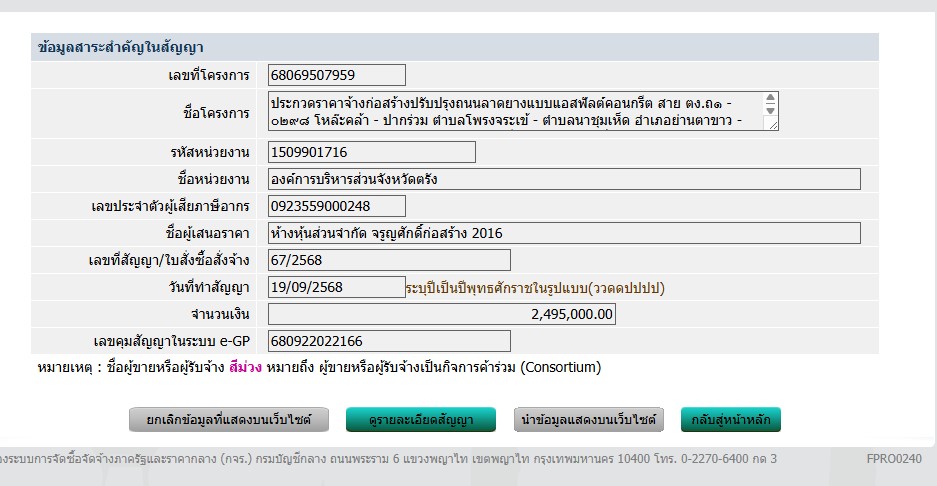This screenshot has width=937, height=486.
Task: Click นำข้อมูลแสดงบนเว็บไซต์ button
Action: (589, 420)
